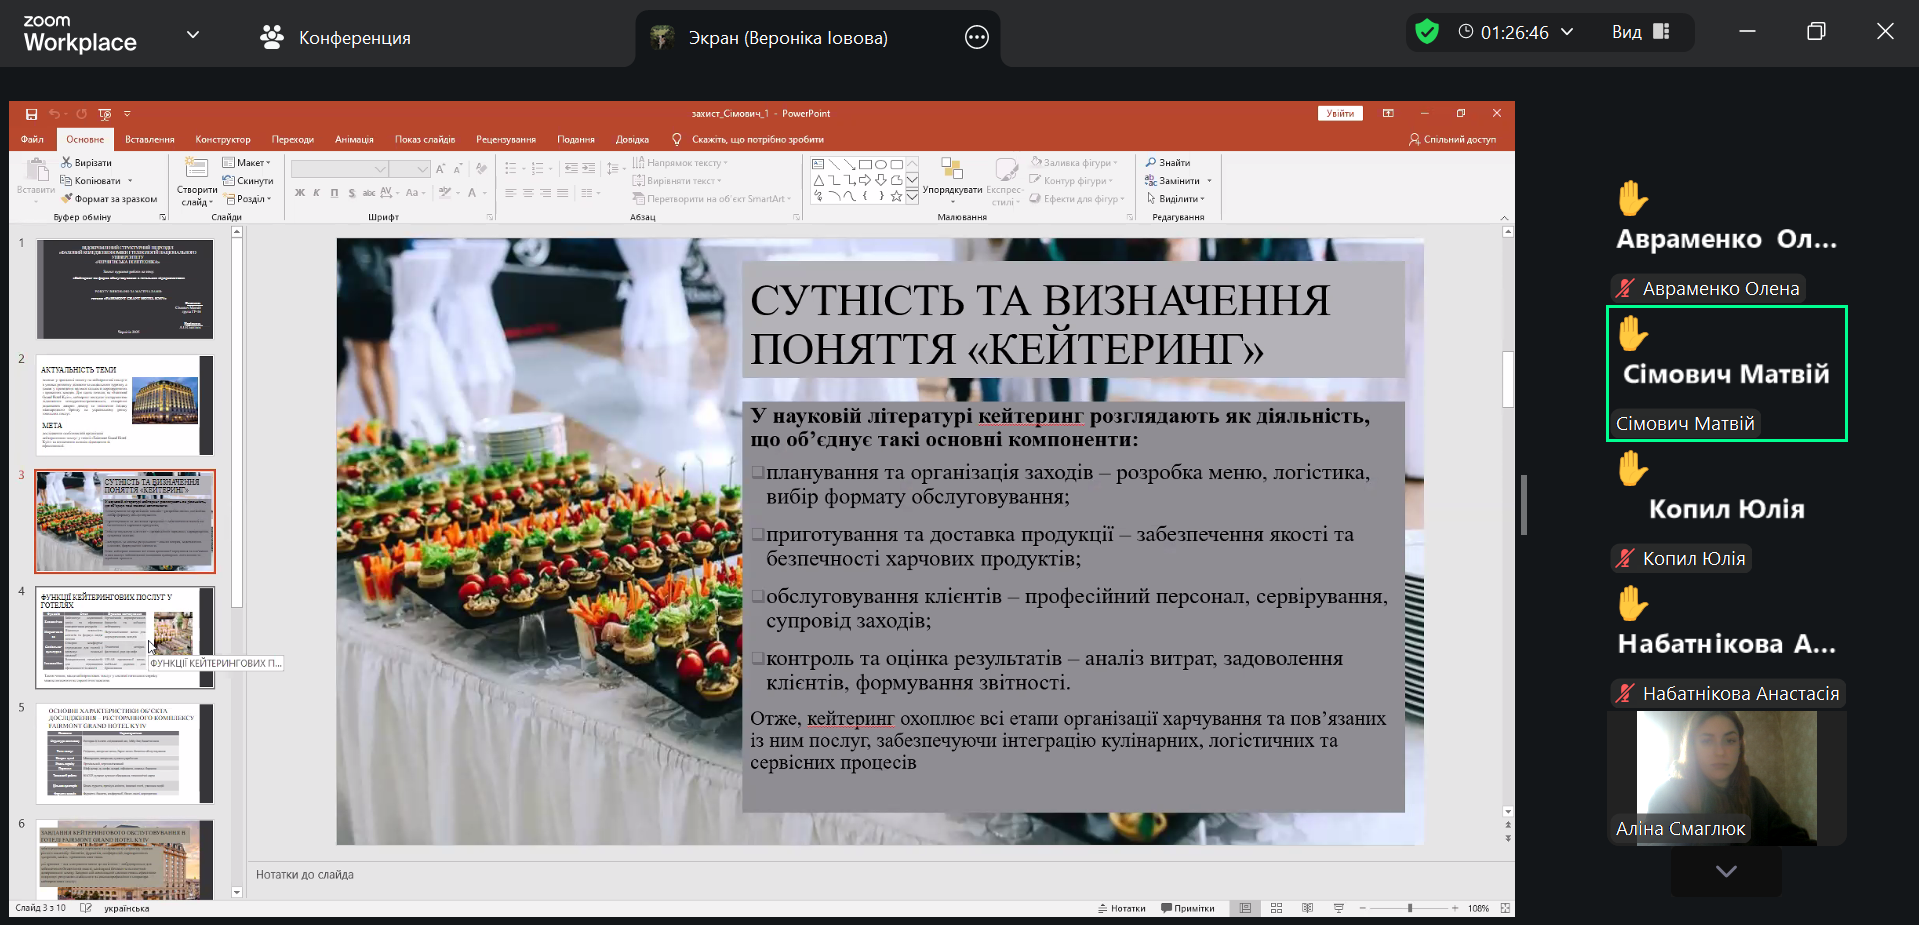Image resolution: width=1919 pixels, height=925 pixels.
Task: Open the Вставлення ribbon tab
Action: pos(149,140)
